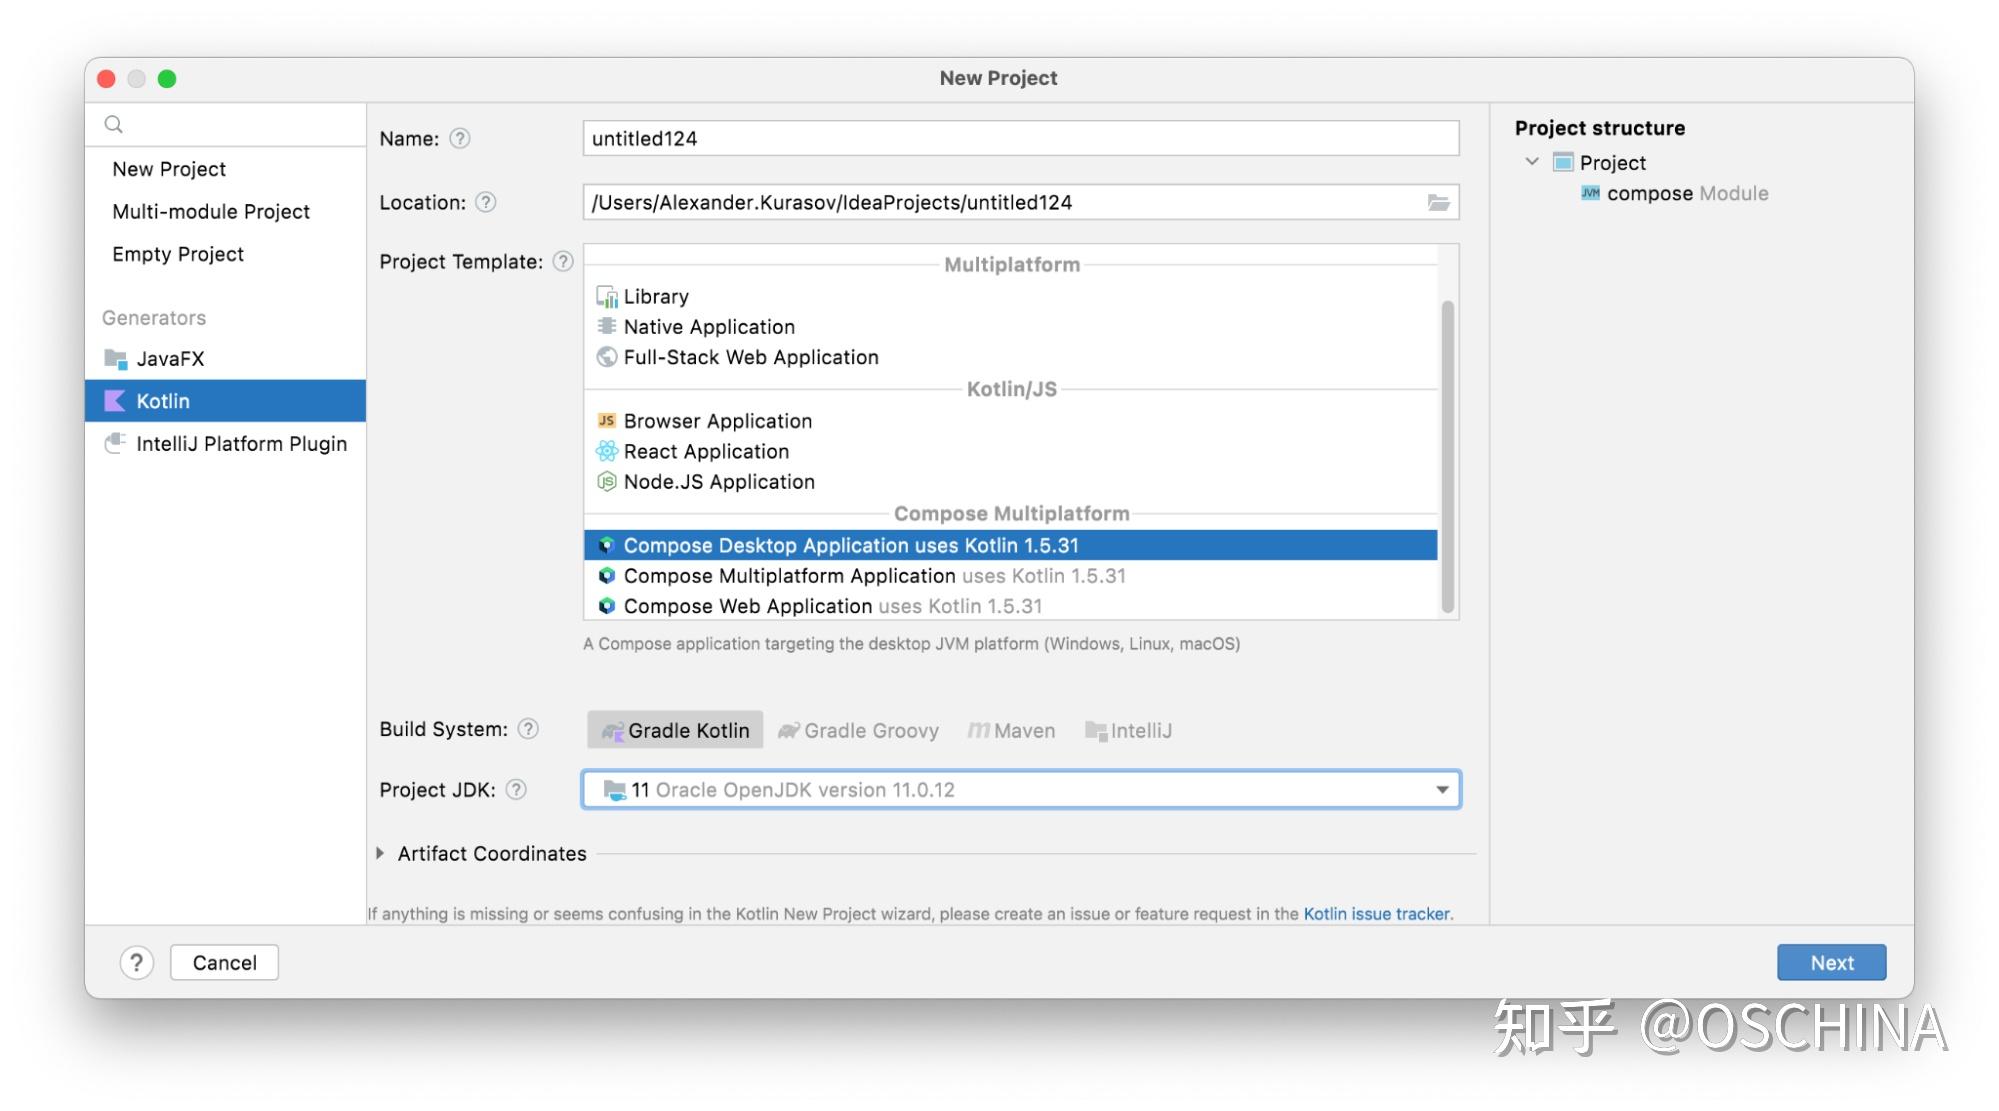
Task: Choose the Native Application template
Action: coord(709,326)
